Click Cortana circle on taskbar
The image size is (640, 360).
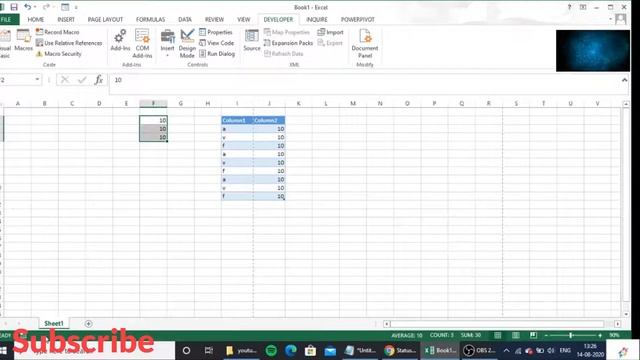186,350
